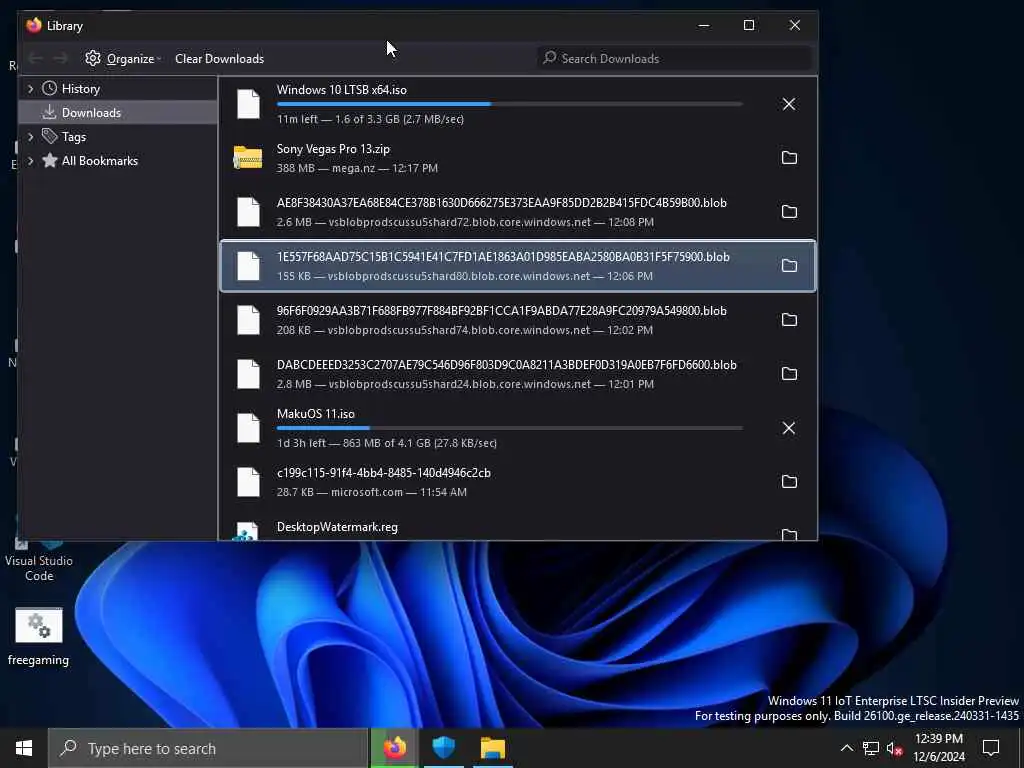This screenshot has height=768, width=1024.
Task: Select Tags in the sidebar
Action: point(119,136)
